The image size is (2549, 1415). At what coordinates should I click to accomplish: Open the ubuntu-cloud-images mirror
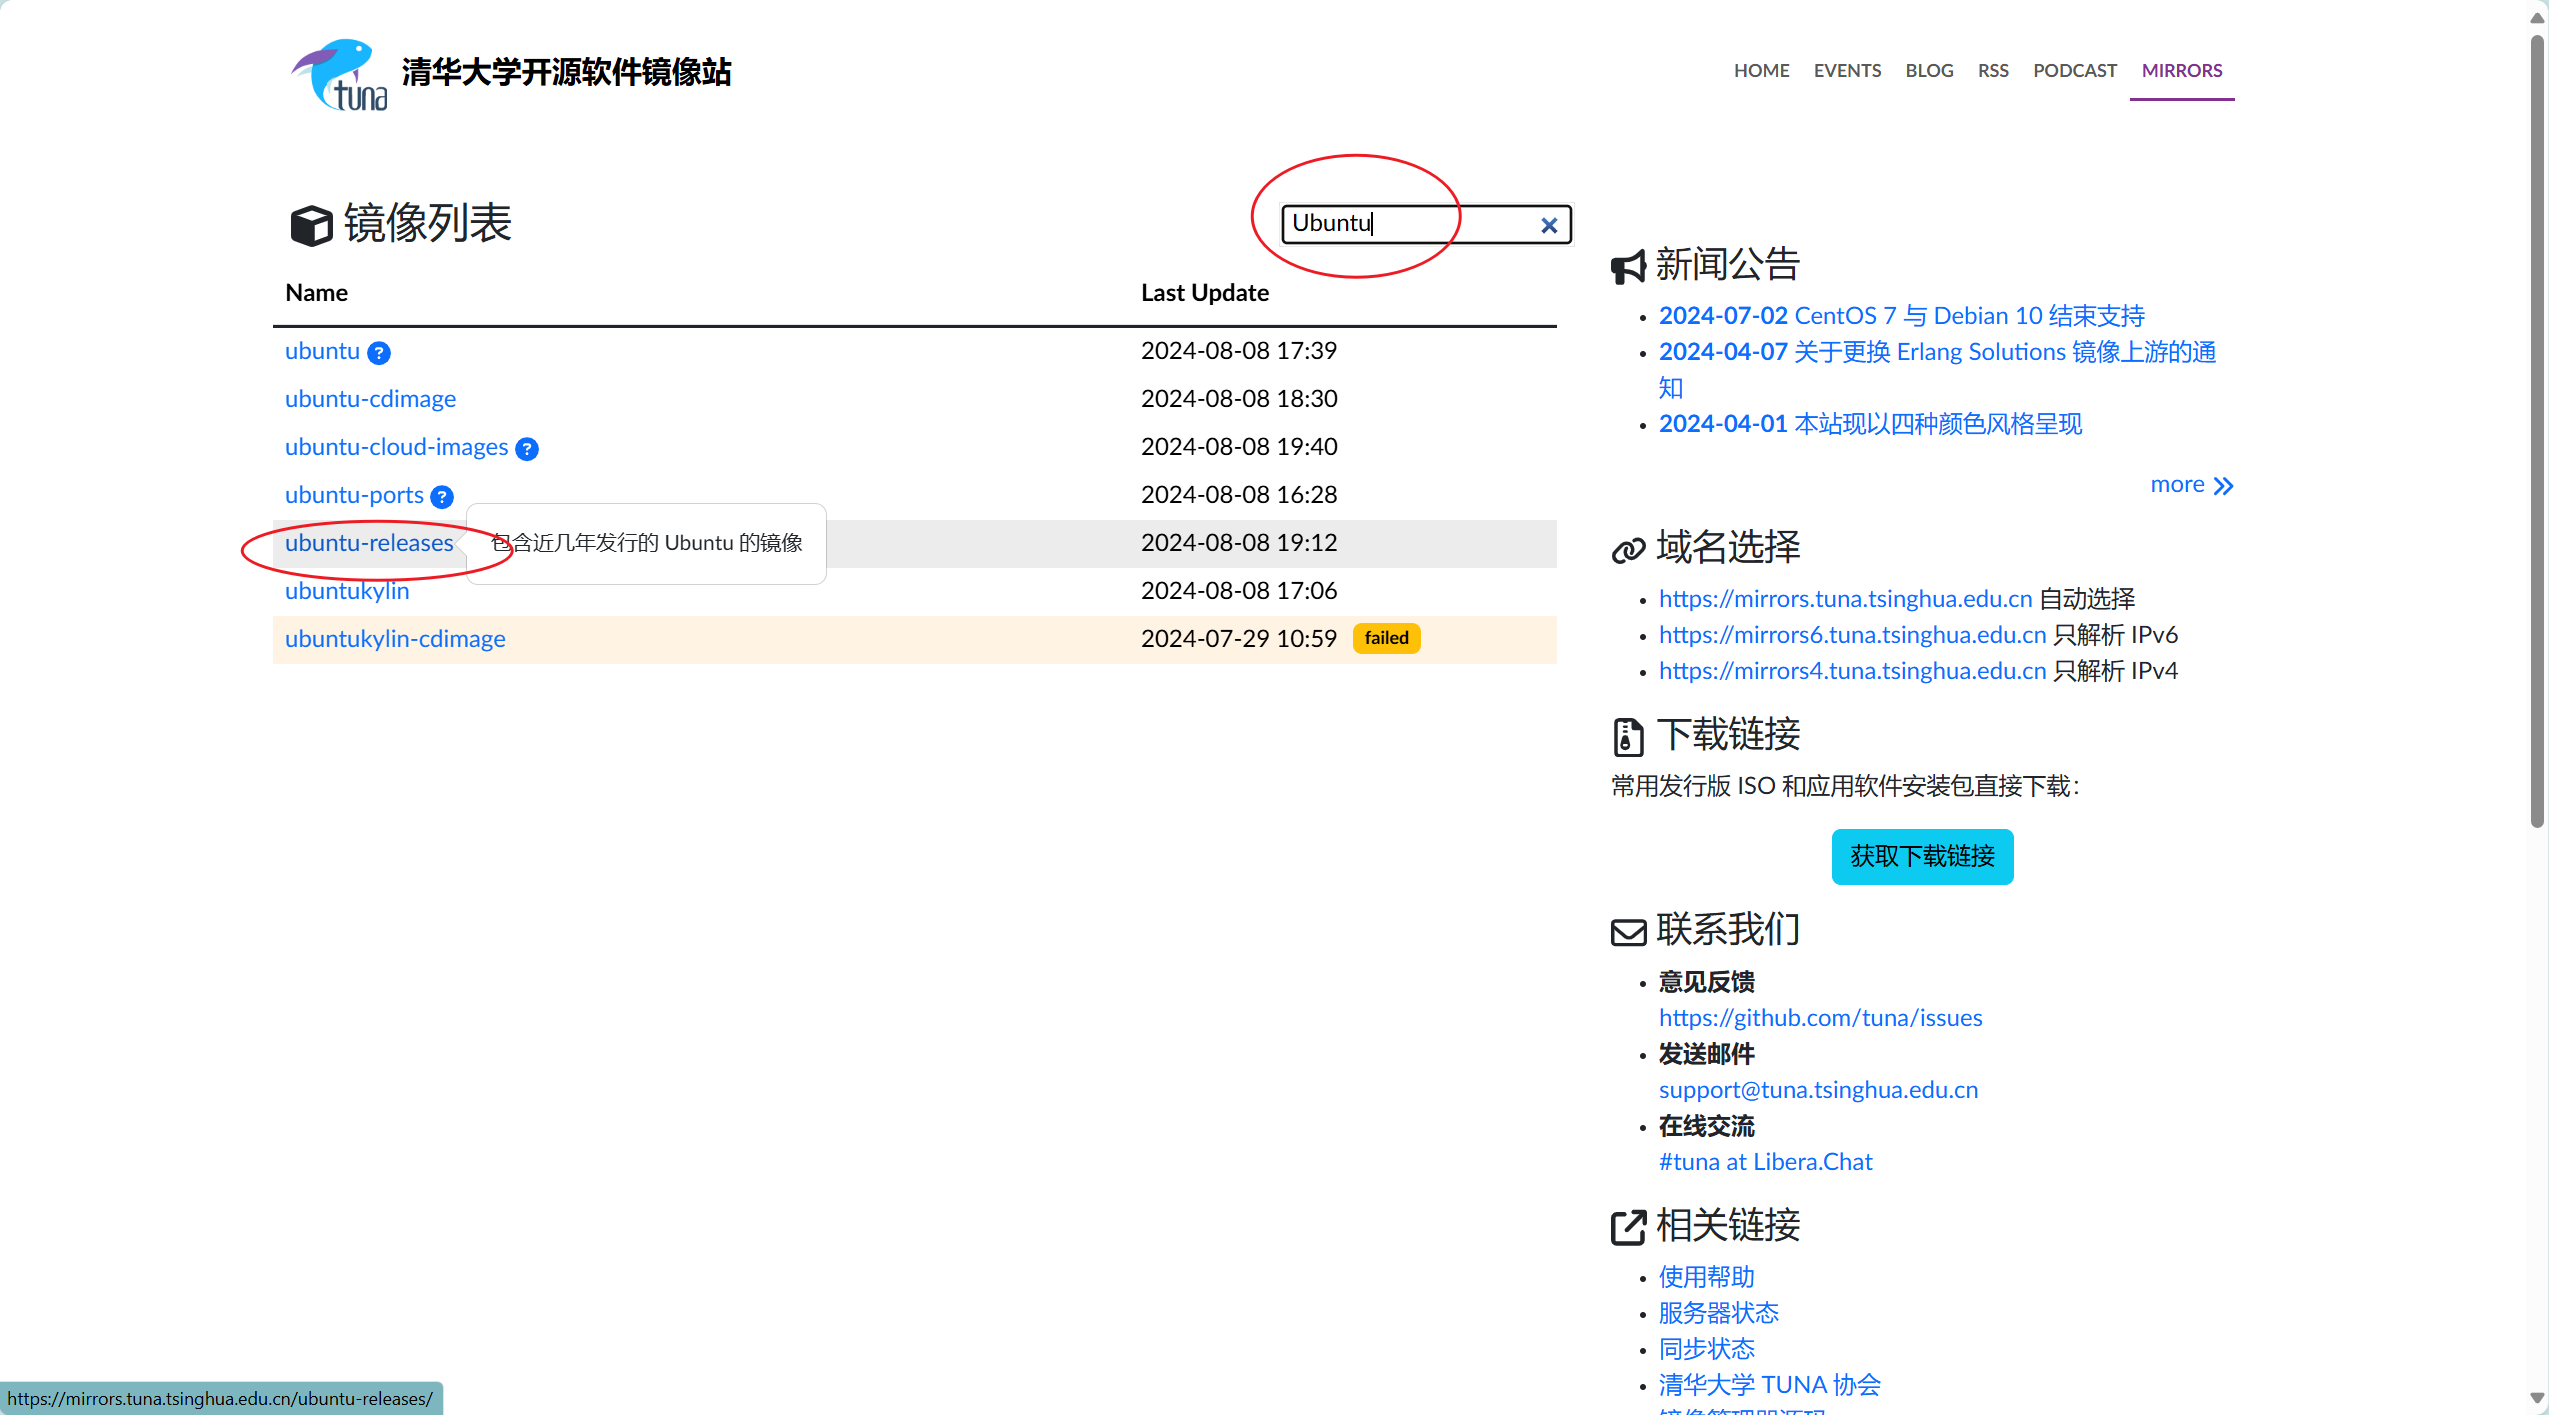point(396,447)
